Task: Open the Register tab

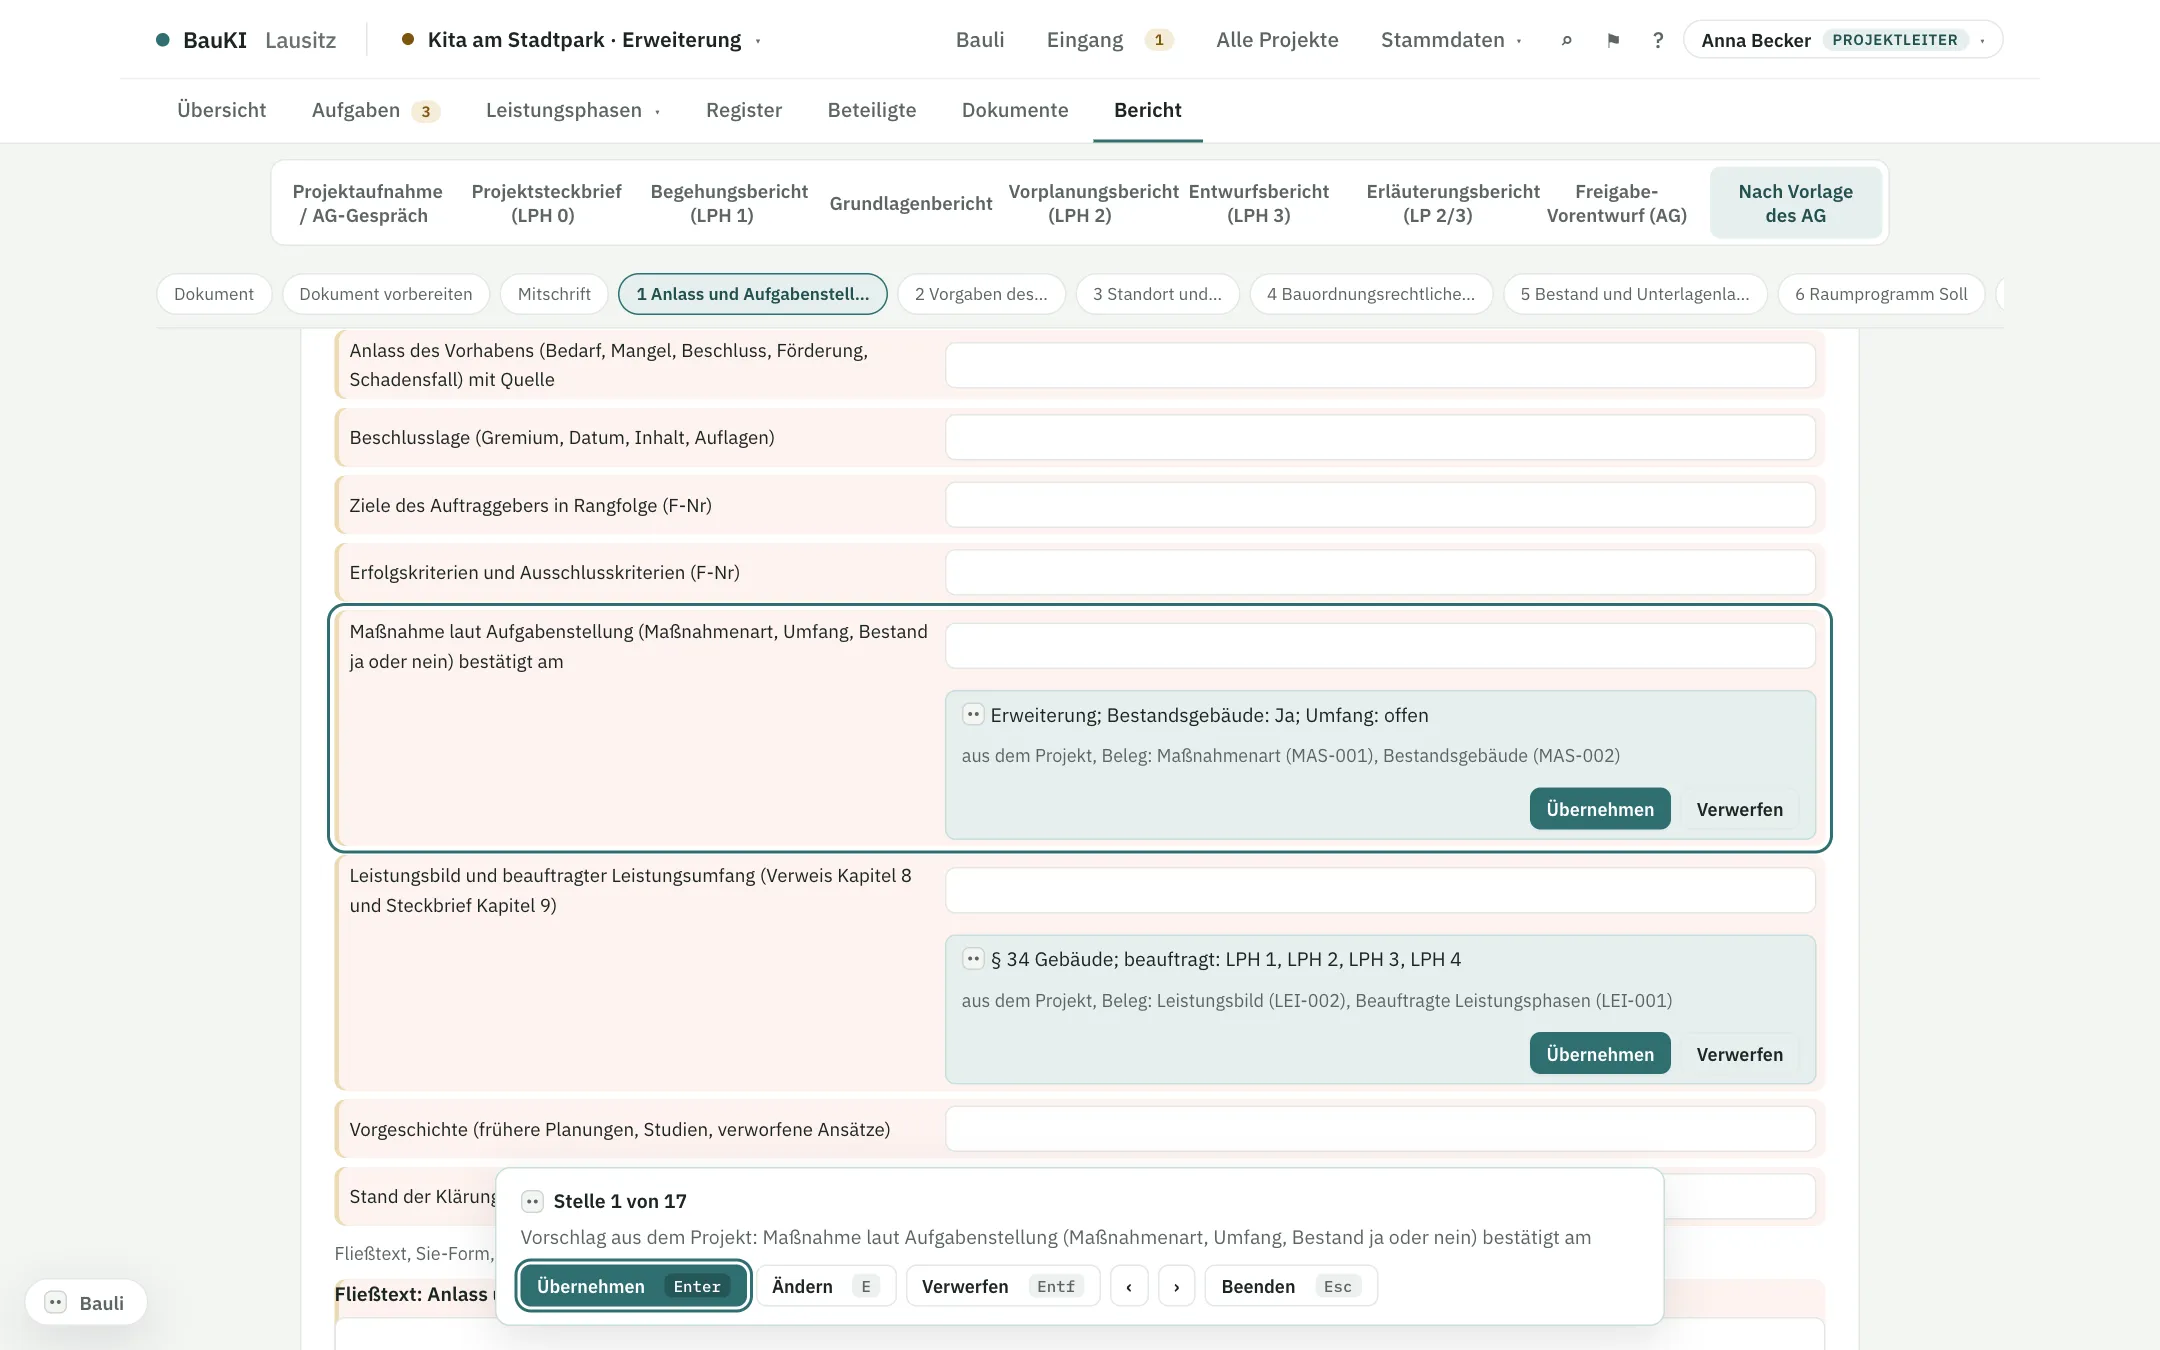Action: tap(743, 110)
